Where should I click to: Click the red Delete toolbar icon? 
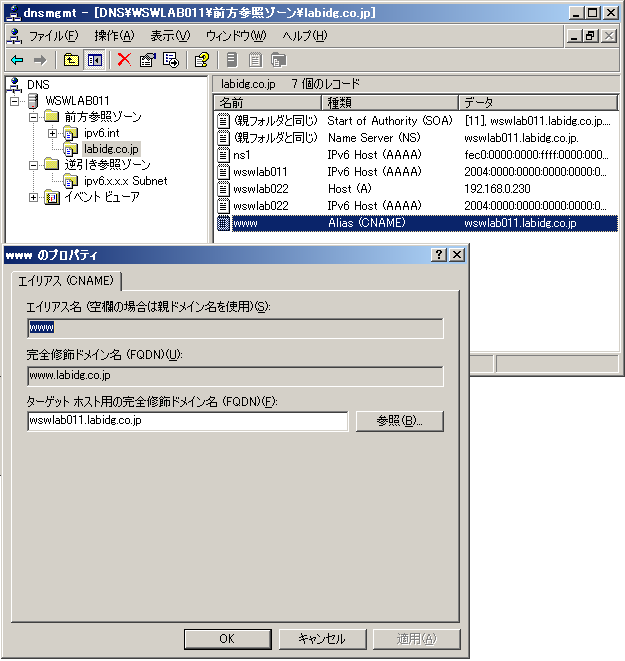pyautogui.click(x=124, y=60)
